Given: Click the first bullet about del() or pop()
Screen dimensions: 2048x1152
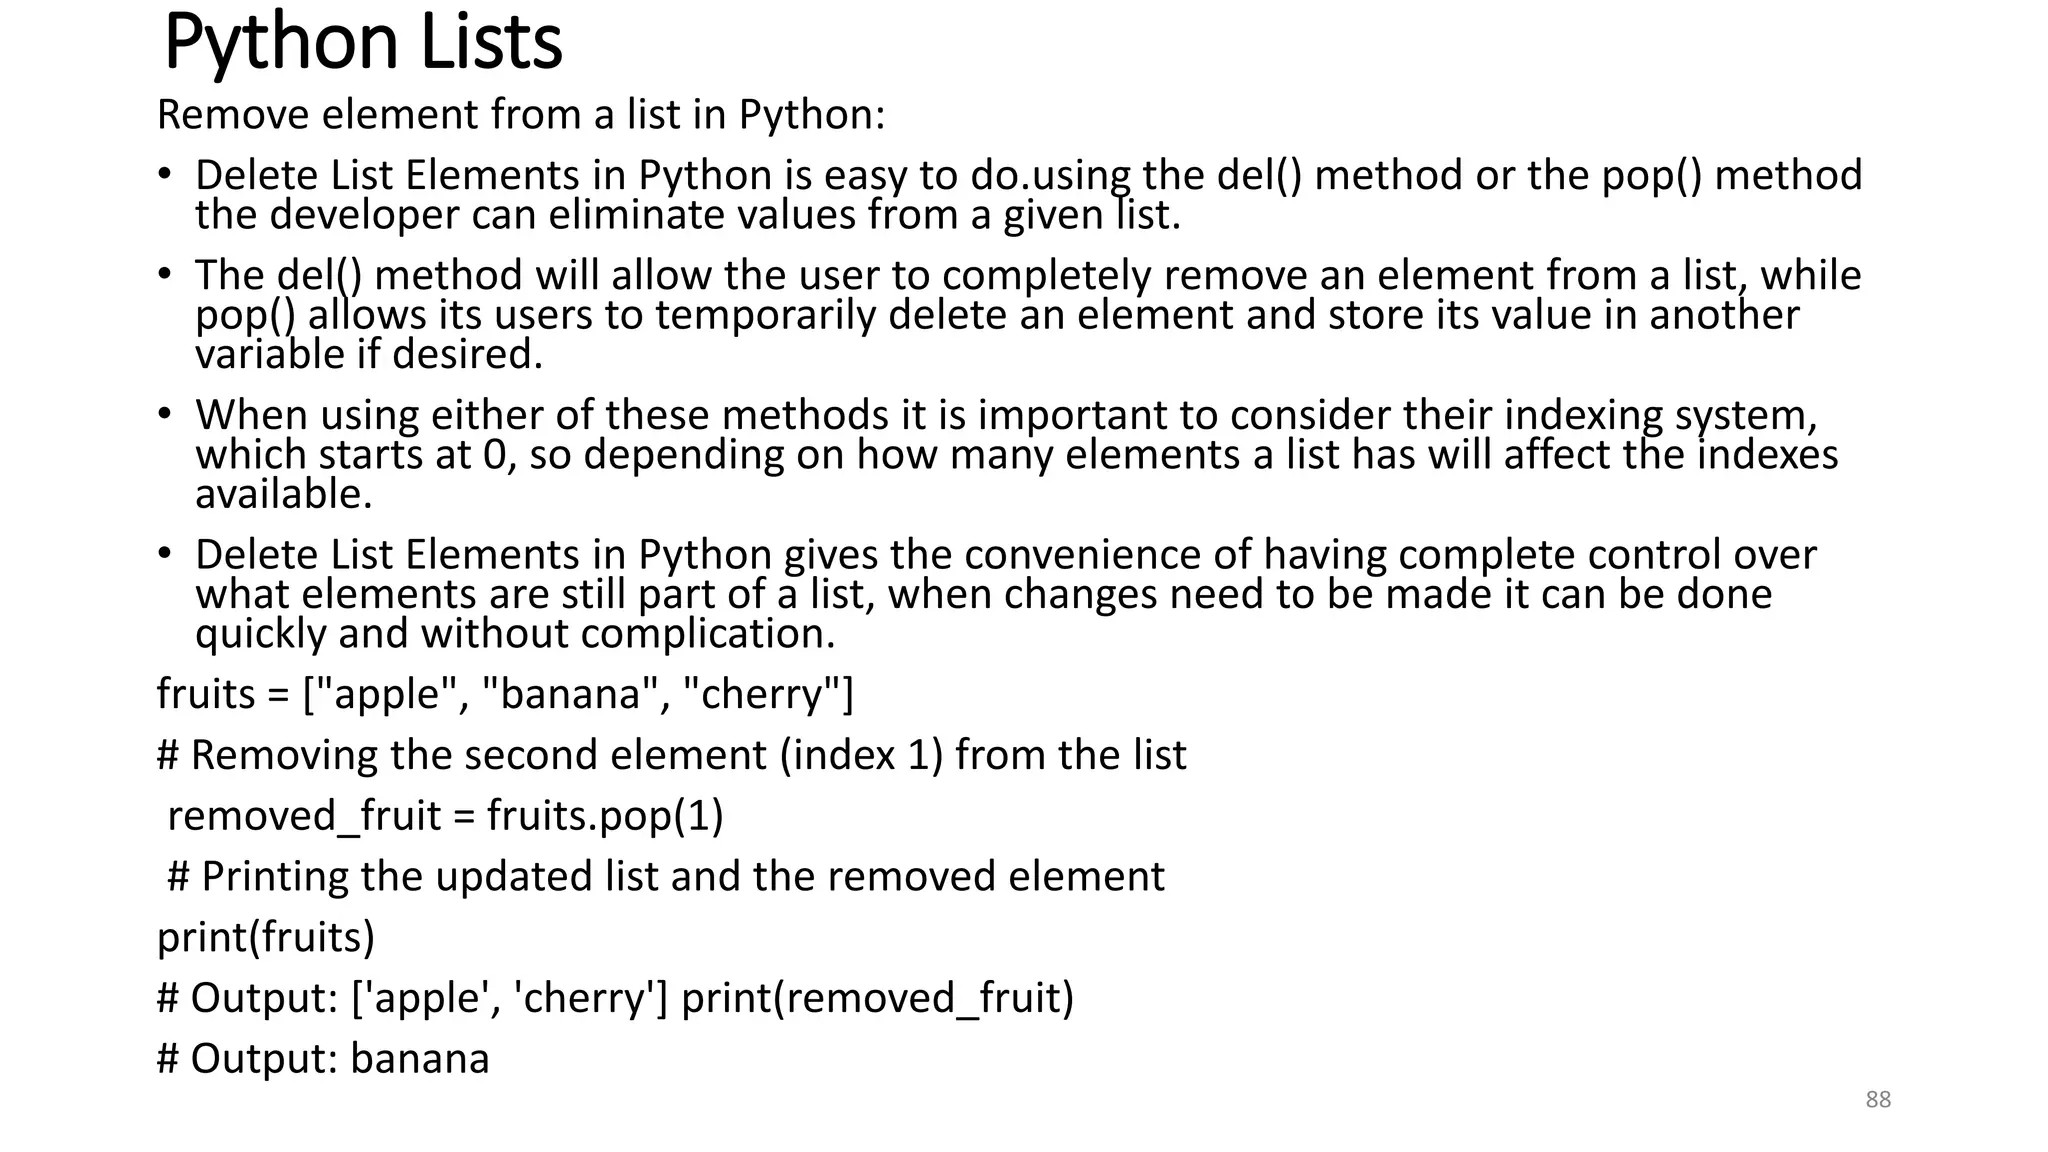Looking at the screenshot, I should (1028, 176).
